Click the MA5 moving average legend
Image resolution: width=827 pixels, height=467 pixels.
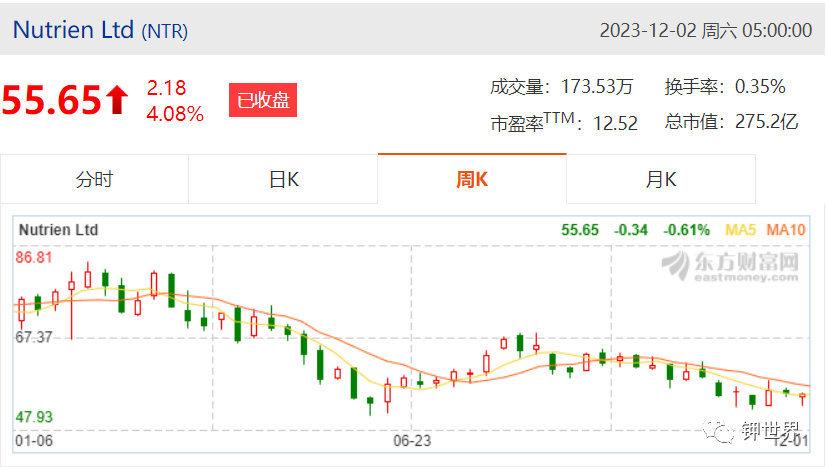coord(741,230)
